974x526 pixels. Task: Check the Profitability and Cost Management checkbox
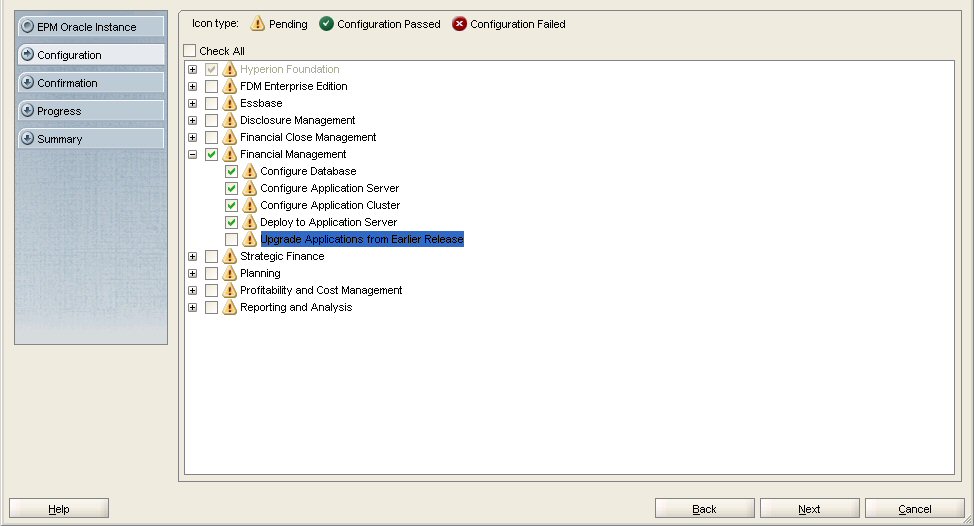click(x=211, y=291)
